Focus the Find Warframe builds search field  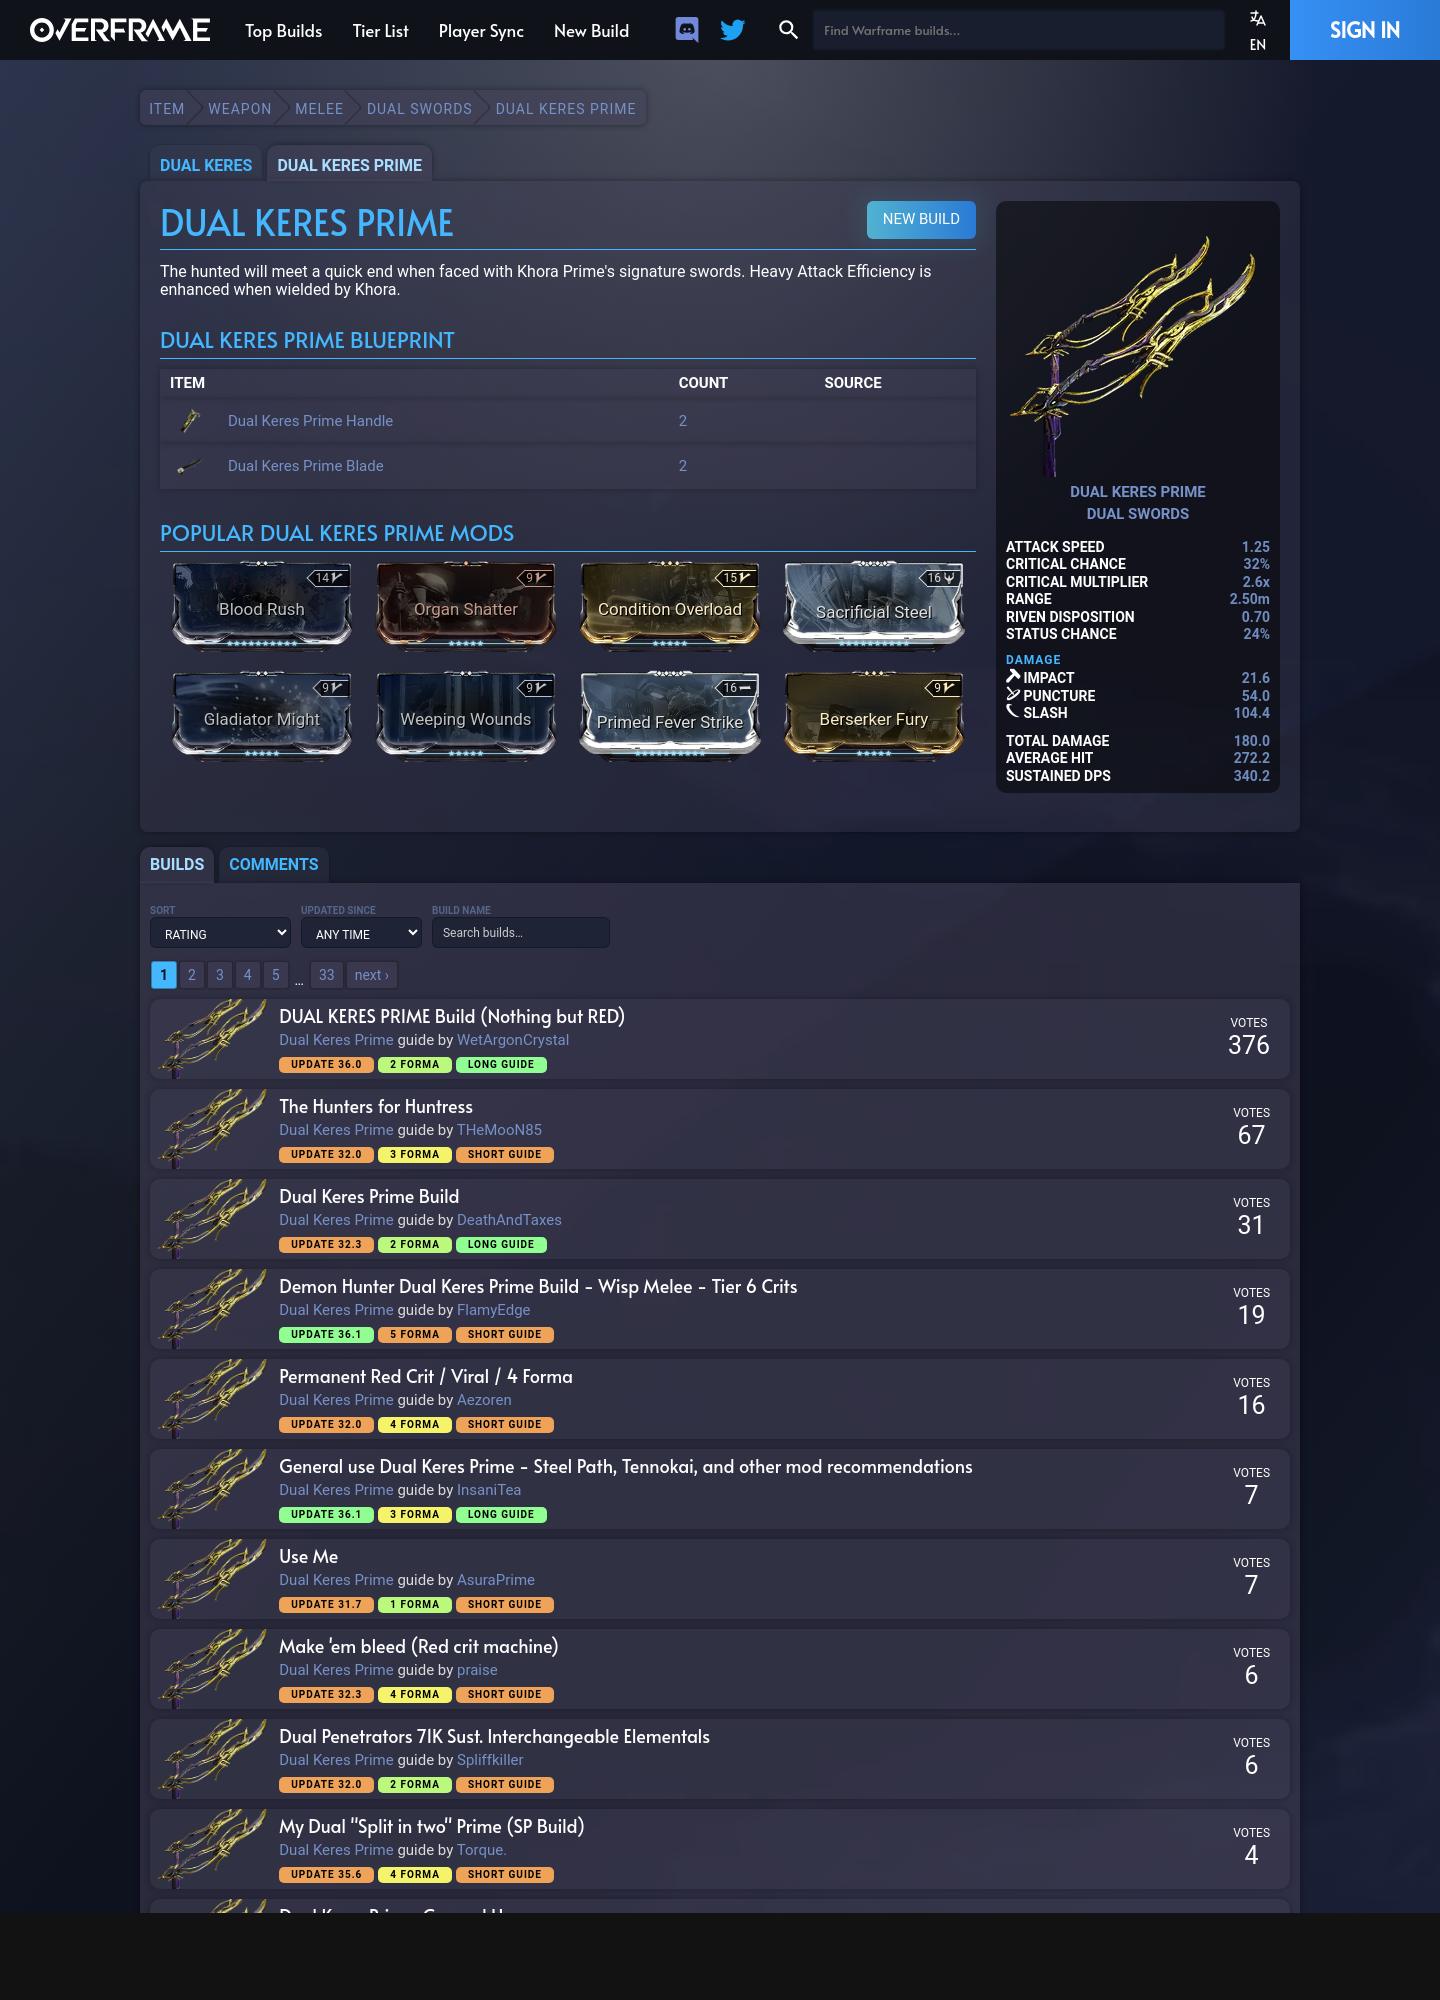click(x=1018, y=30)
